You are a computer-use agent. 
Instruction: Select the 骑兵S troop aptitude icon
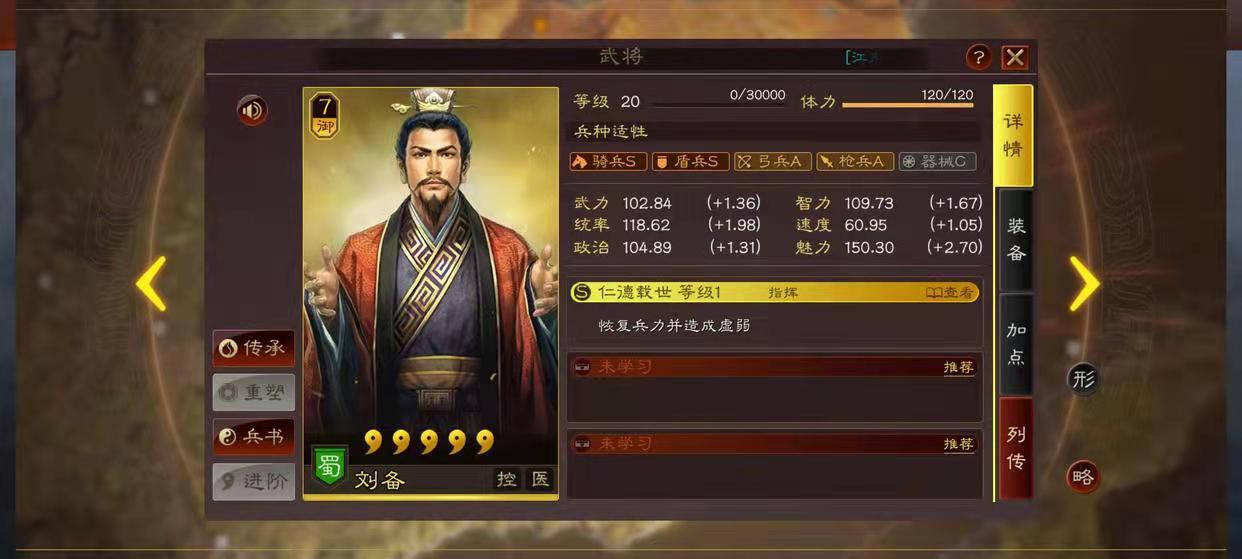609,161
